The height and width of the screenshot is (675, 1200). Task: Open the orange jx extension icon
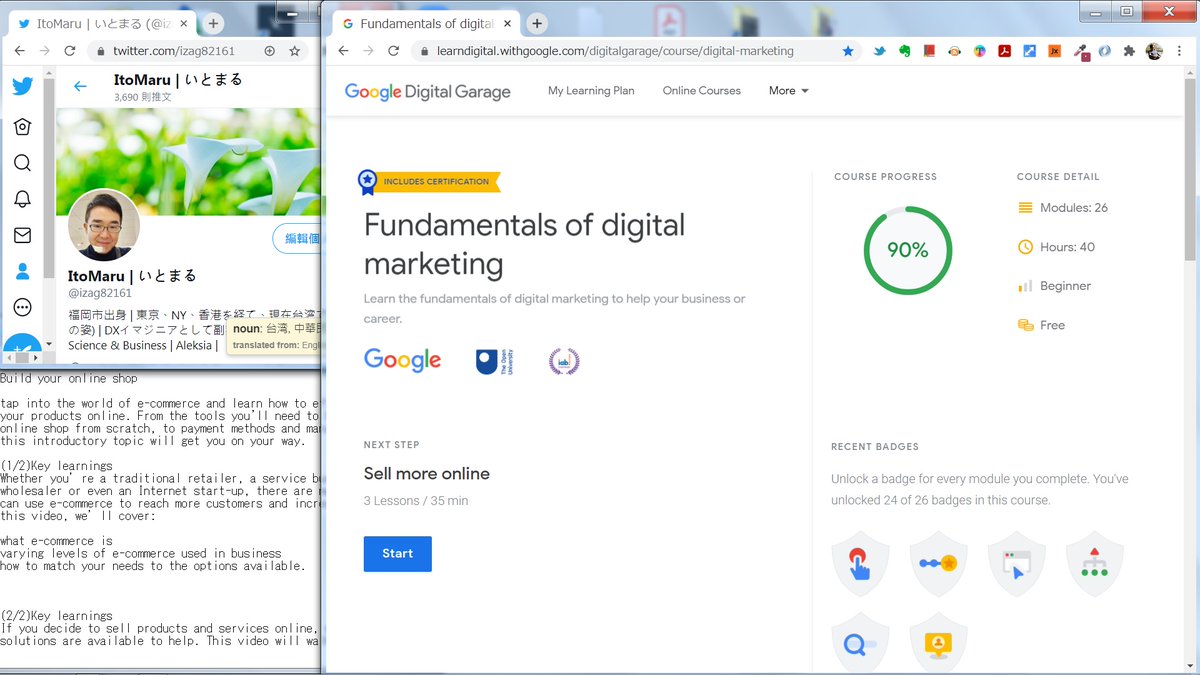point(1054,51)
